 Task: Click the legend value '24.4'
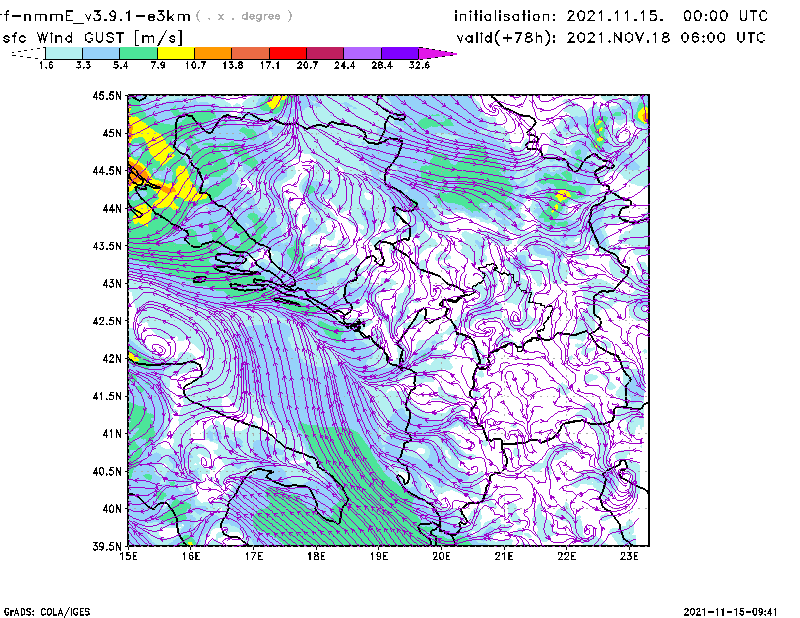coord(344,65)
